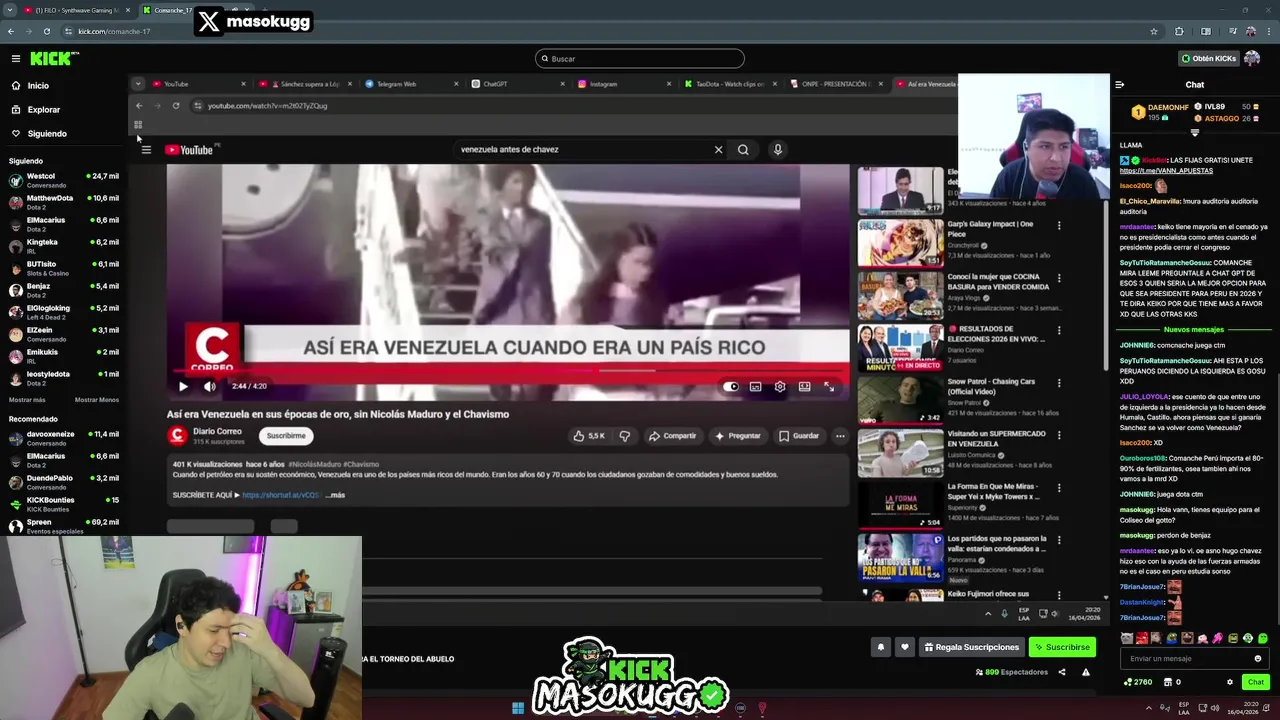1280x720 pixels.
Task: Play the YouTube video in the stream
Action: coord(183,386)
